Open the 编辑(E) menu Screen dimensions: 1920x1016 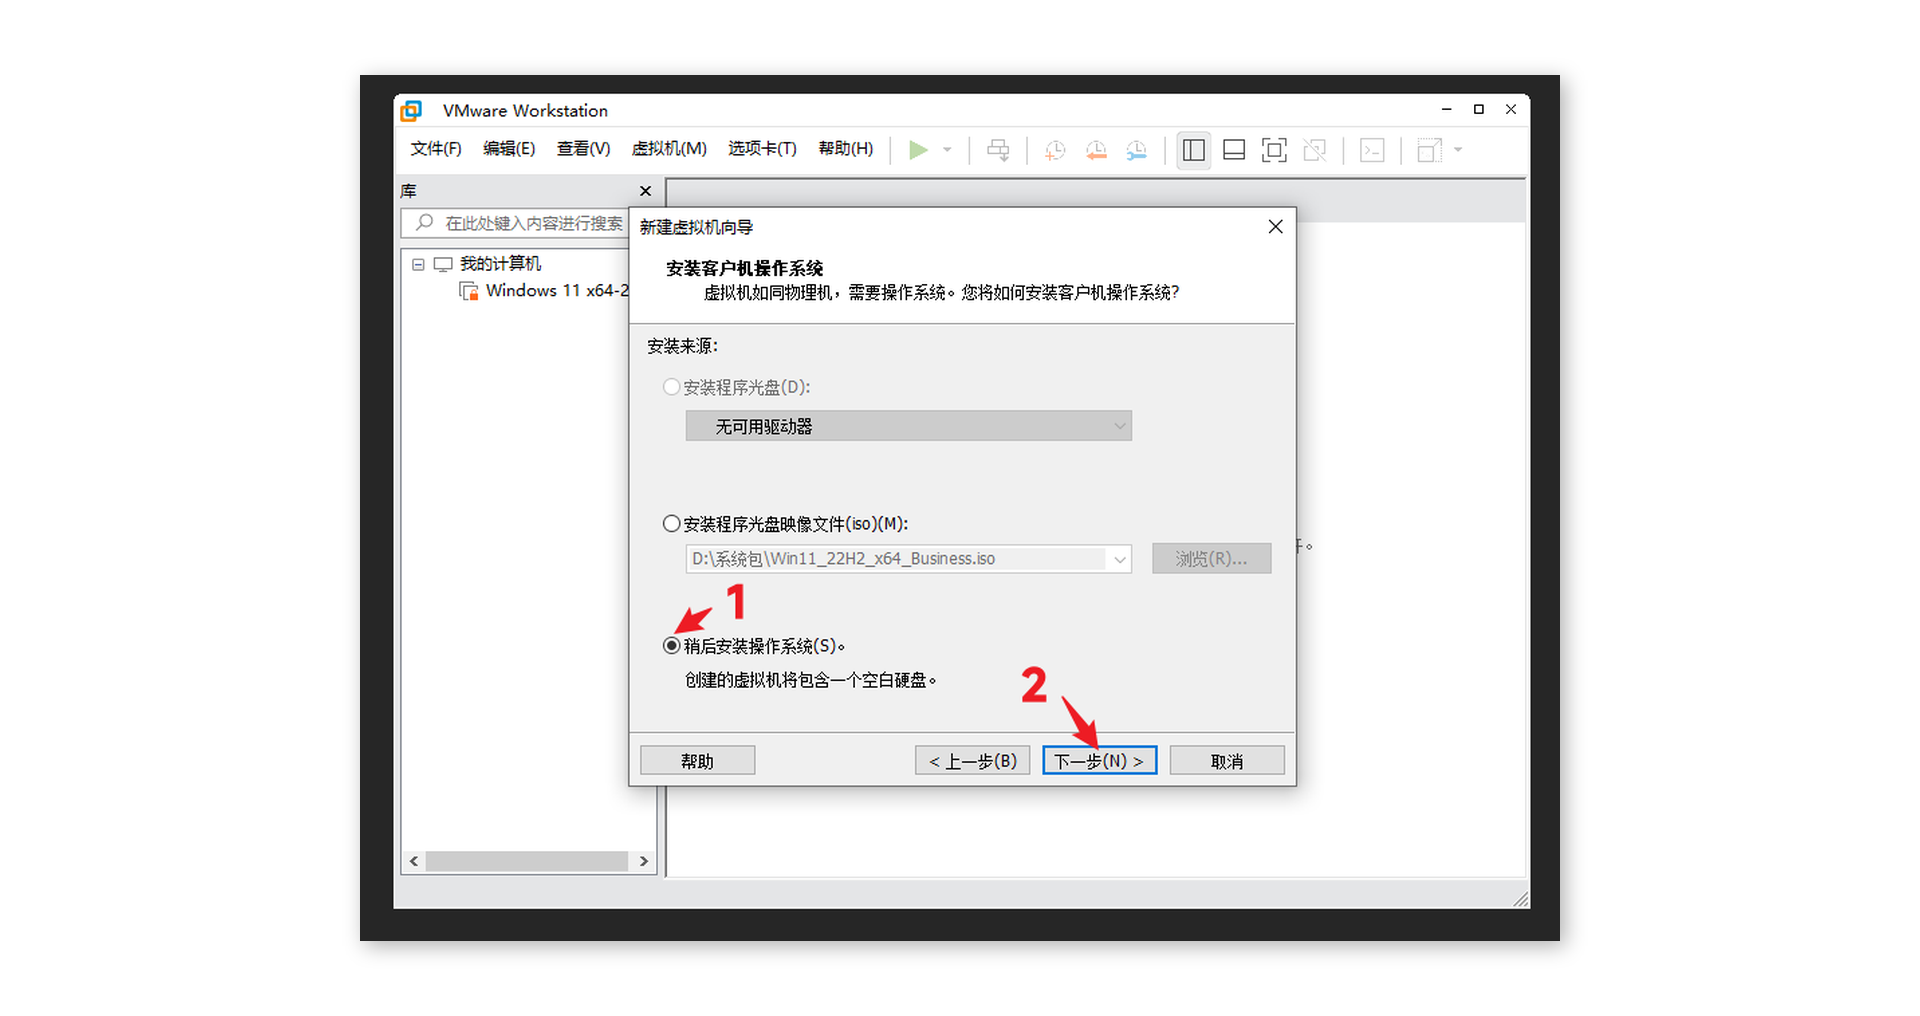click(x=509, y=149)
